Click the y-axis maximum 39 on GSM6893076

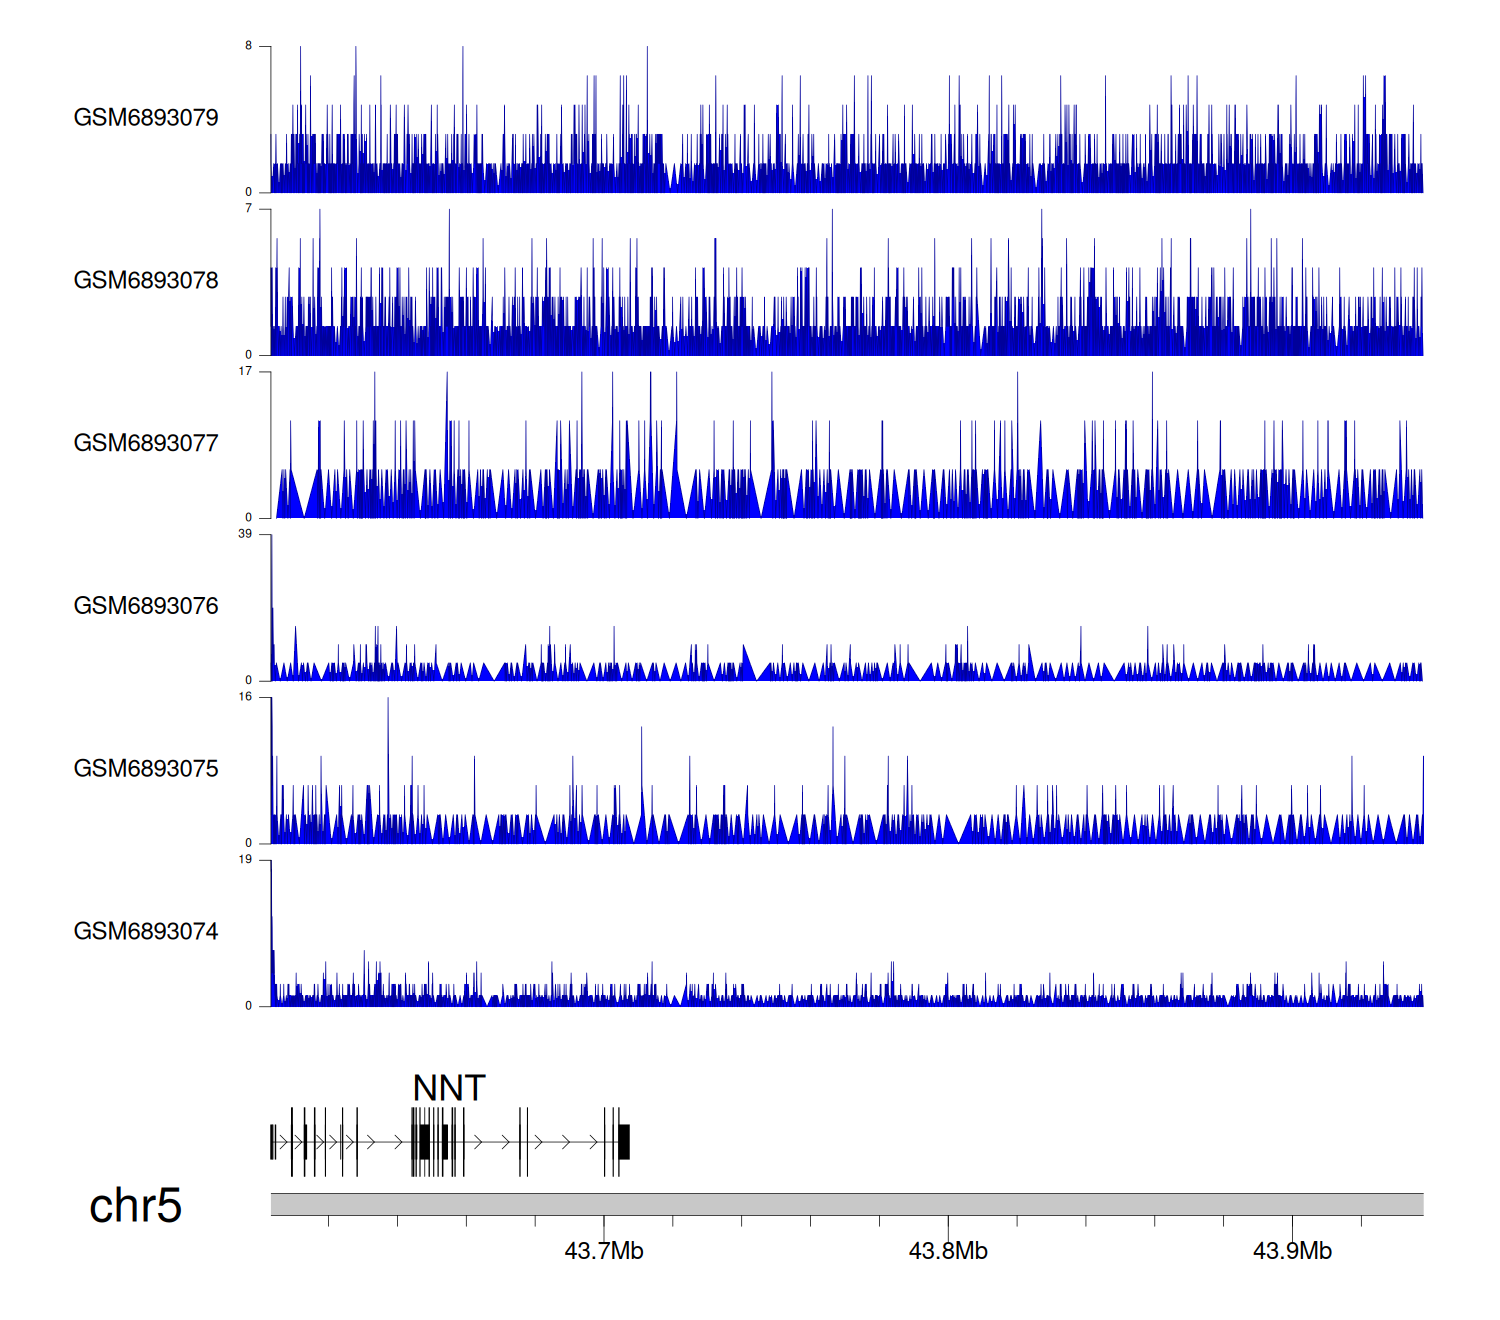pyautogui.click(x=245, y=534)
